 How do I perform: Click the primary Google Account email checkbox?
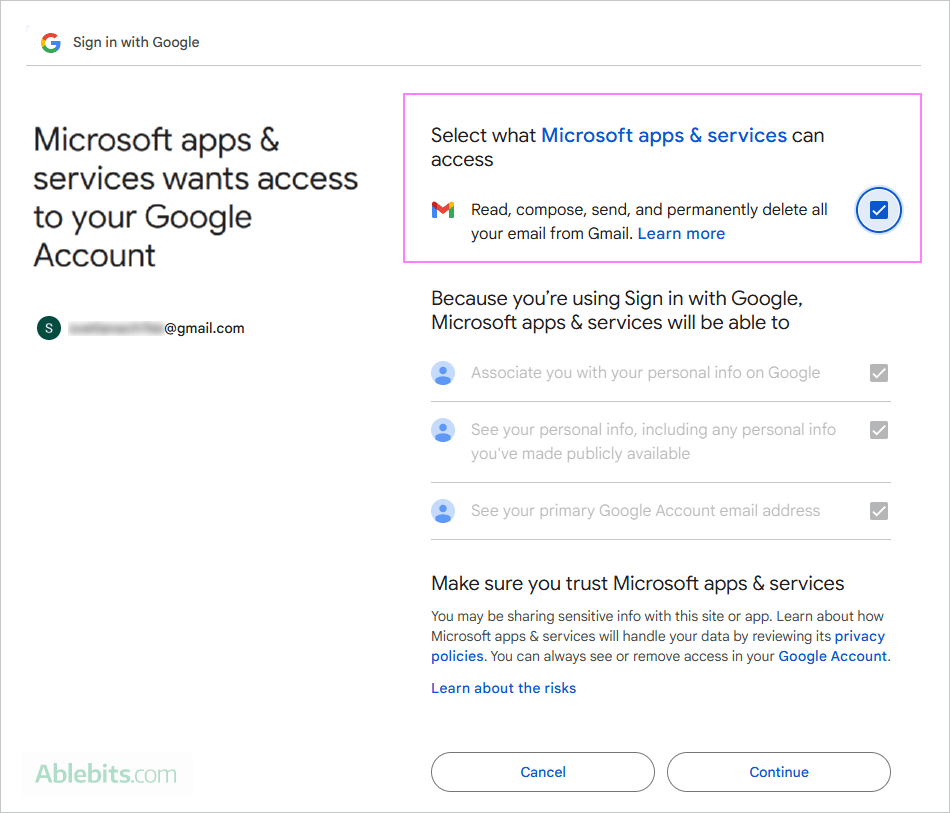point(878,510)
